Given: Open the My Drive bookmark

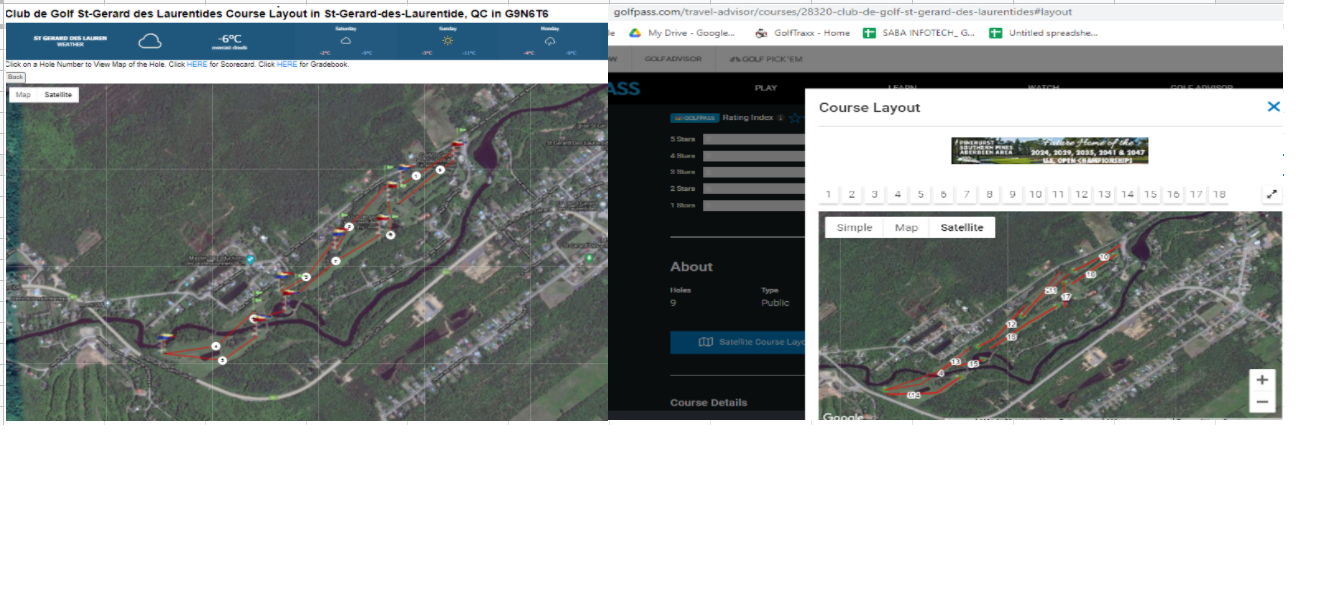Looking at the screenshot, I should click(x=684, y=33).
